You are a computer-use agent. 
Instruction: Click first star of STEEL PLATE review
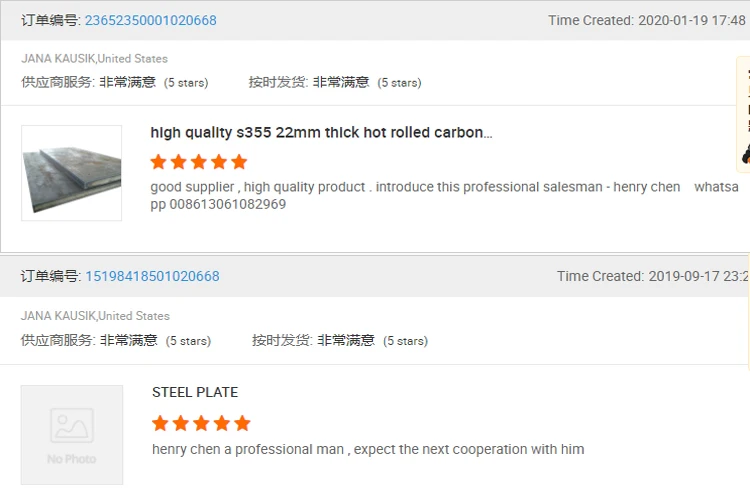tap(160, 423)
